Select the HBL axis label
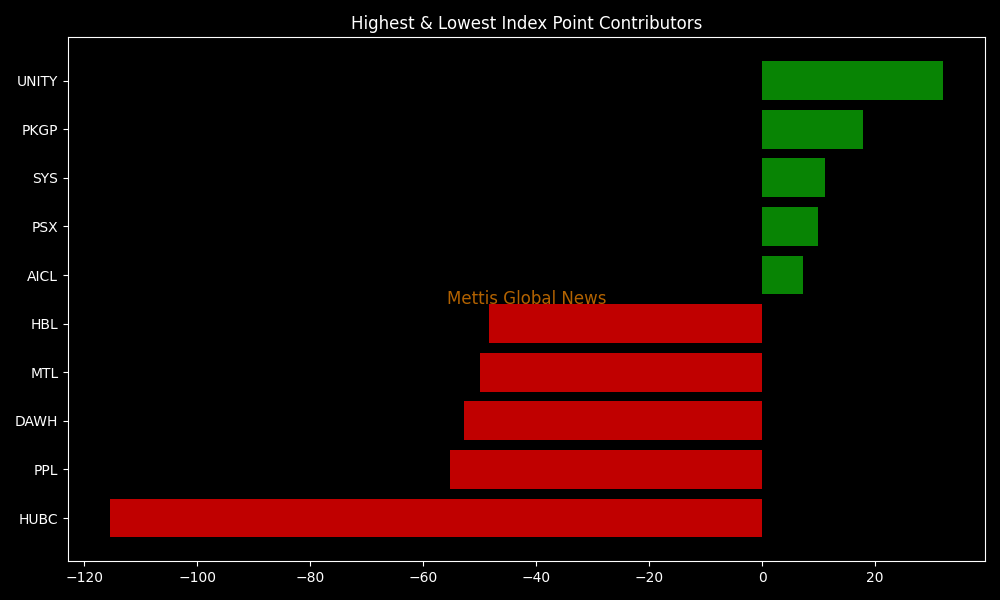1000x600 pixels. (45, 325)
